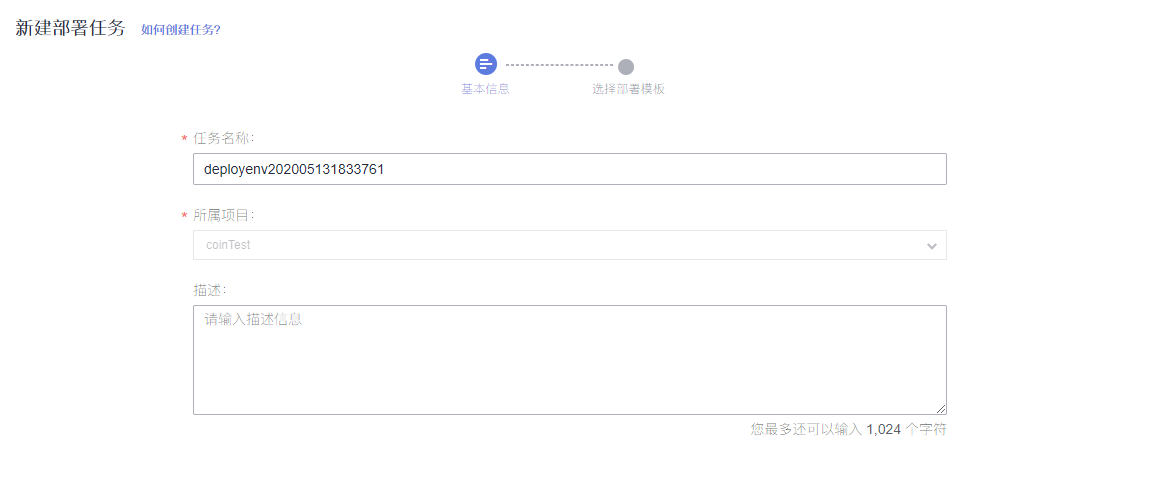This screenshot has height=477, width=1156.
Task: Click the 请输入描述信息 placeholder in textarea
Action: 253,320
